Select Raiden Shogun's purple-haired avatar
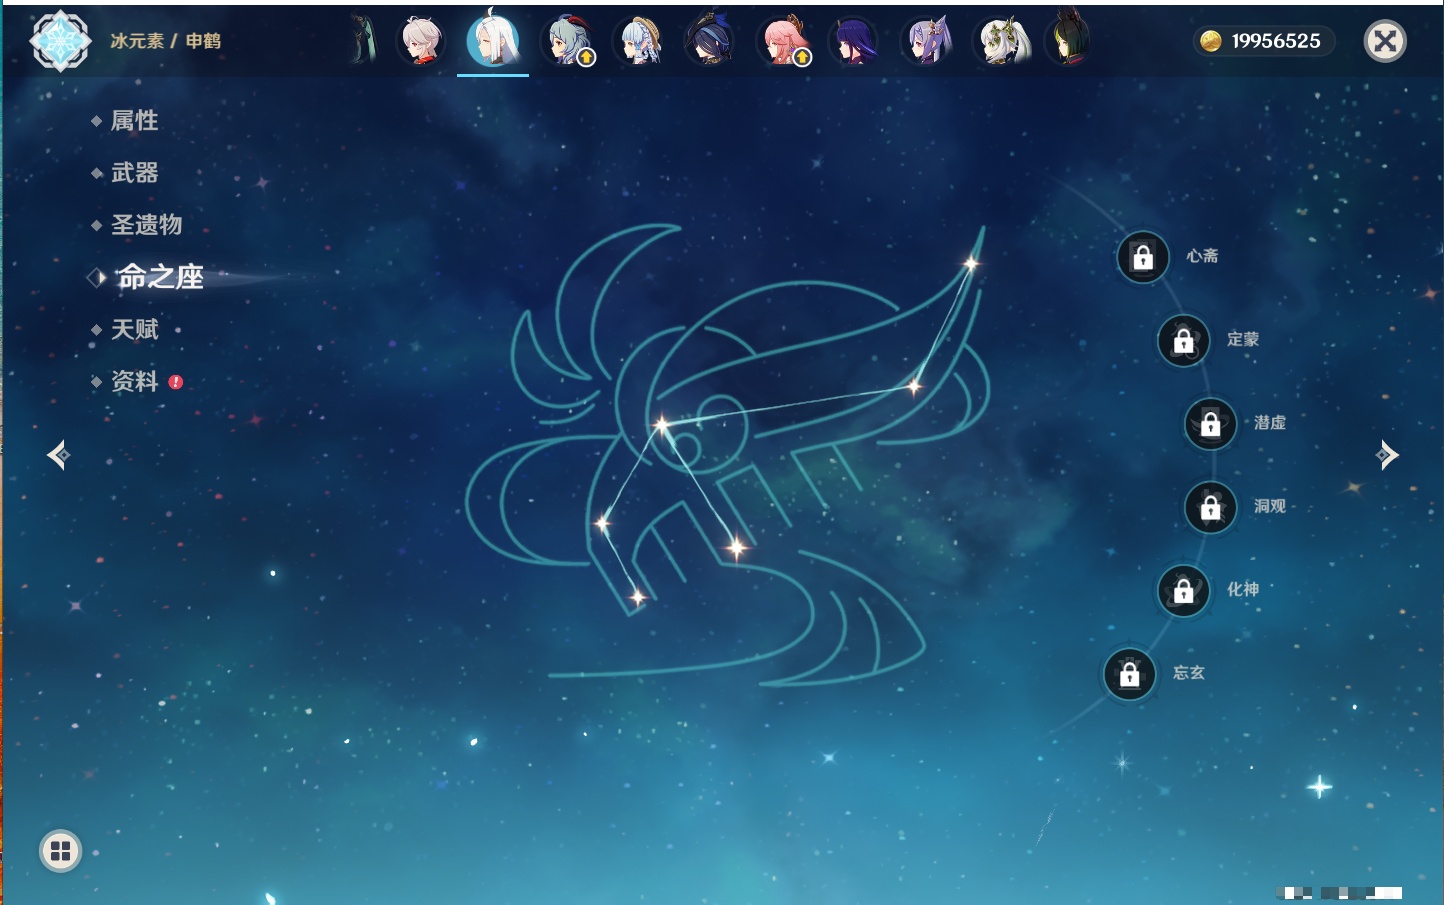Viewport: 1444px width, 905px height. [854, 41]
